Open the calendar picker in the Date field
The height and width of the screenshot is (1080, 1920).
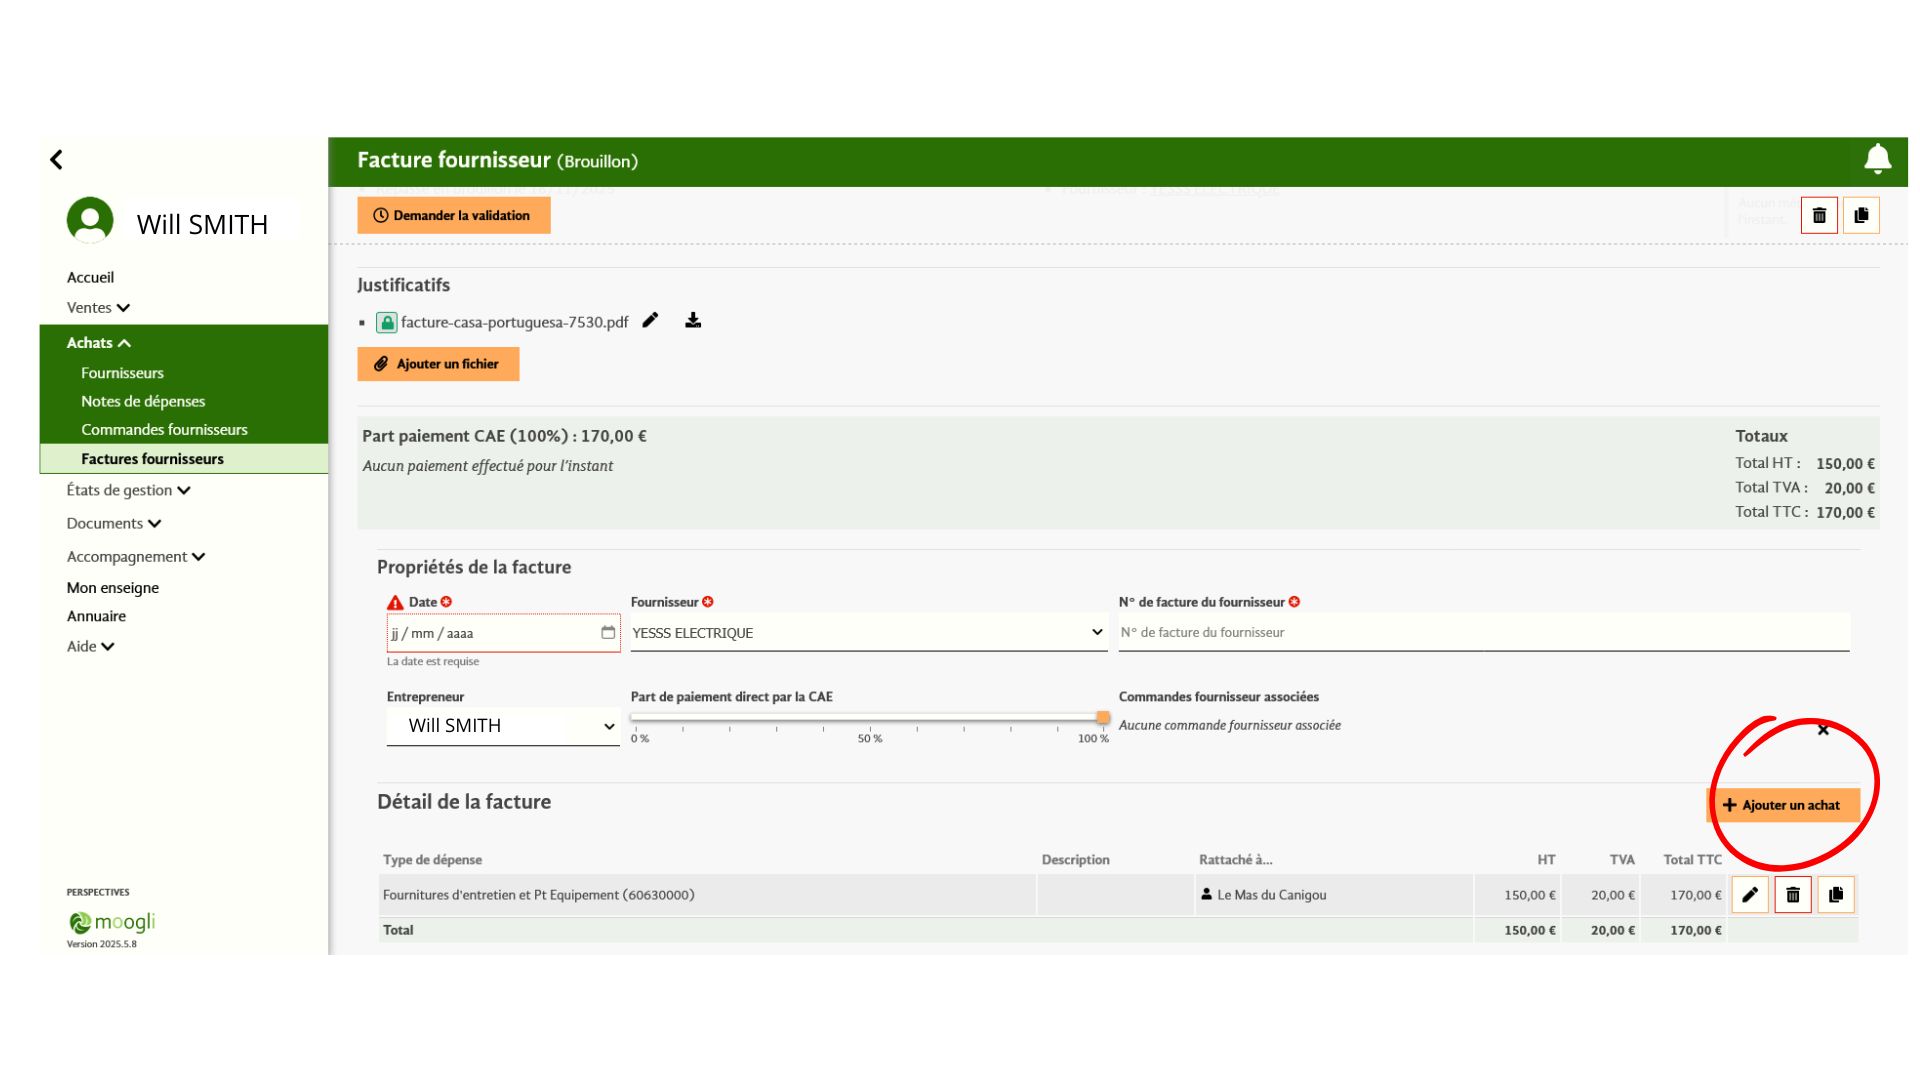[x=608, y=632]
